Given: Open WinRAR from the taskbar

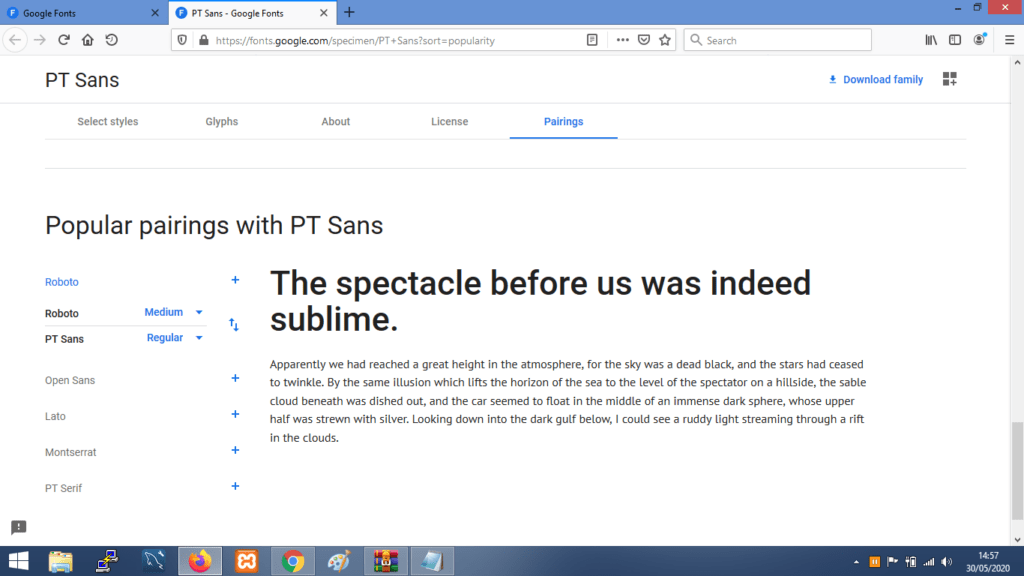Looking at the screenshot, I should point(385,561).
